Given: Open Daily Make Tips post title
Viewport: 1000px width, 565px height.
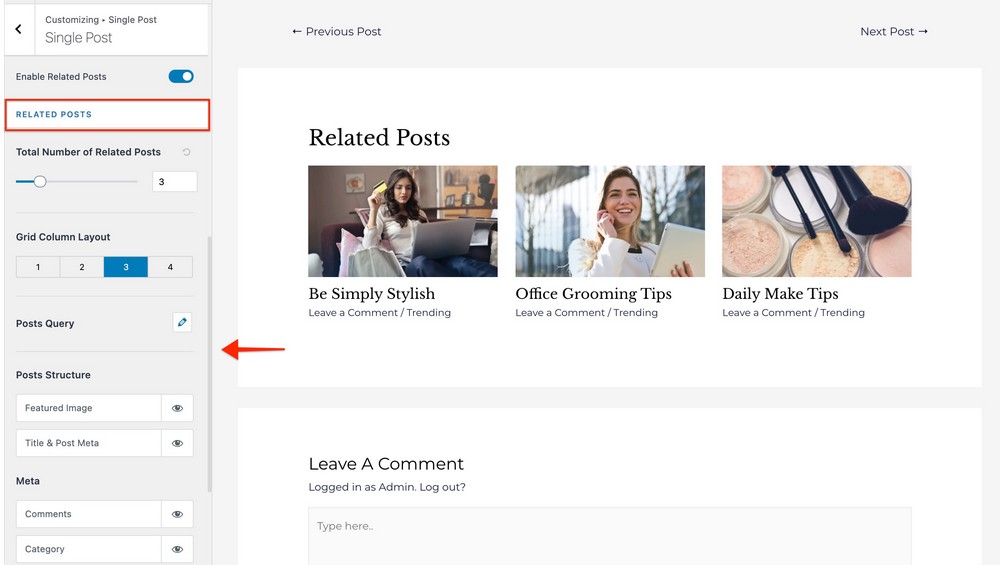Looking at the screenshot, I should click(x=780, y=293).
